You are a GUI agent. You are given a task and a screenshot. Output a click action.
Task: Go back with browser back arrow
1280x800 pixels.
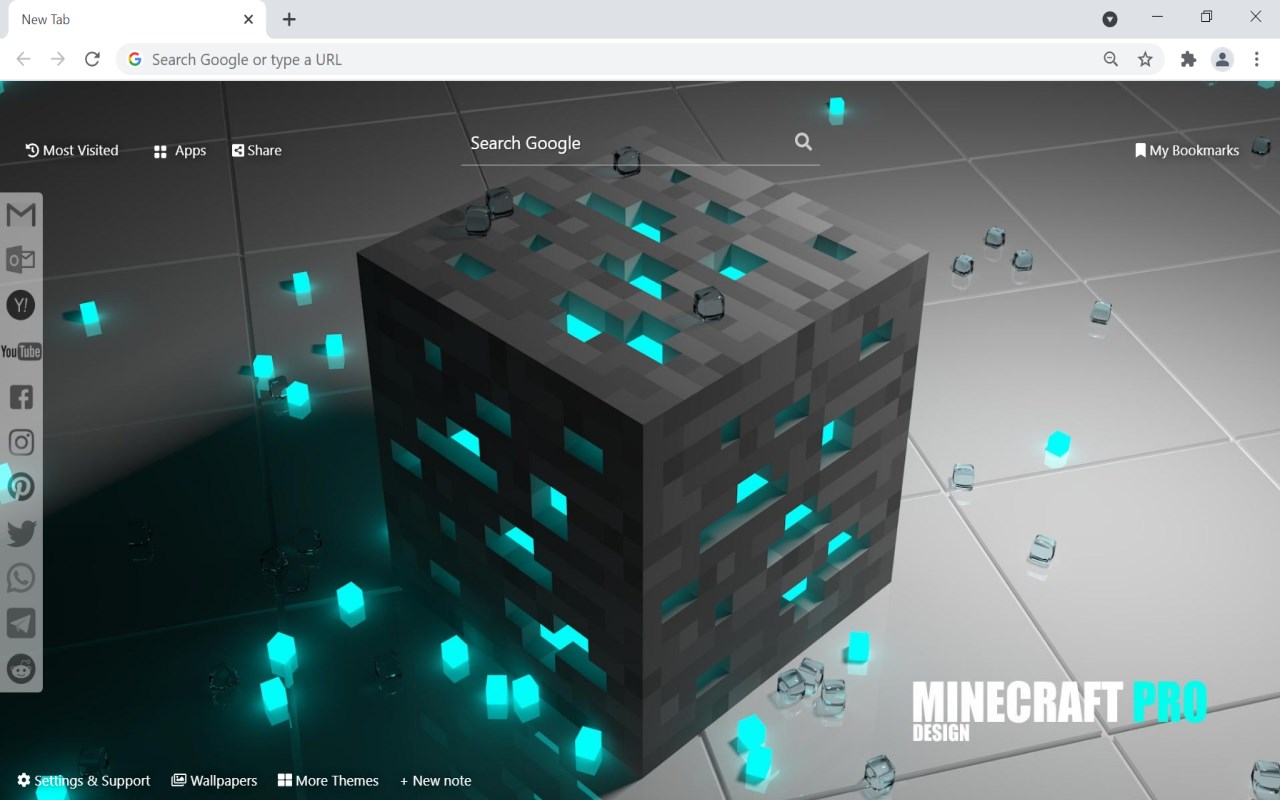click(24, 59)
